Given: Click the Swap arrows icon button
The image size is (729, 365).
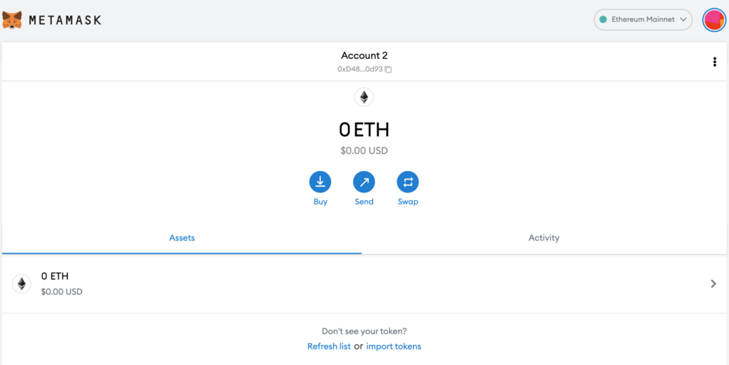Looking at the screenshot, I should coord(408,182).
